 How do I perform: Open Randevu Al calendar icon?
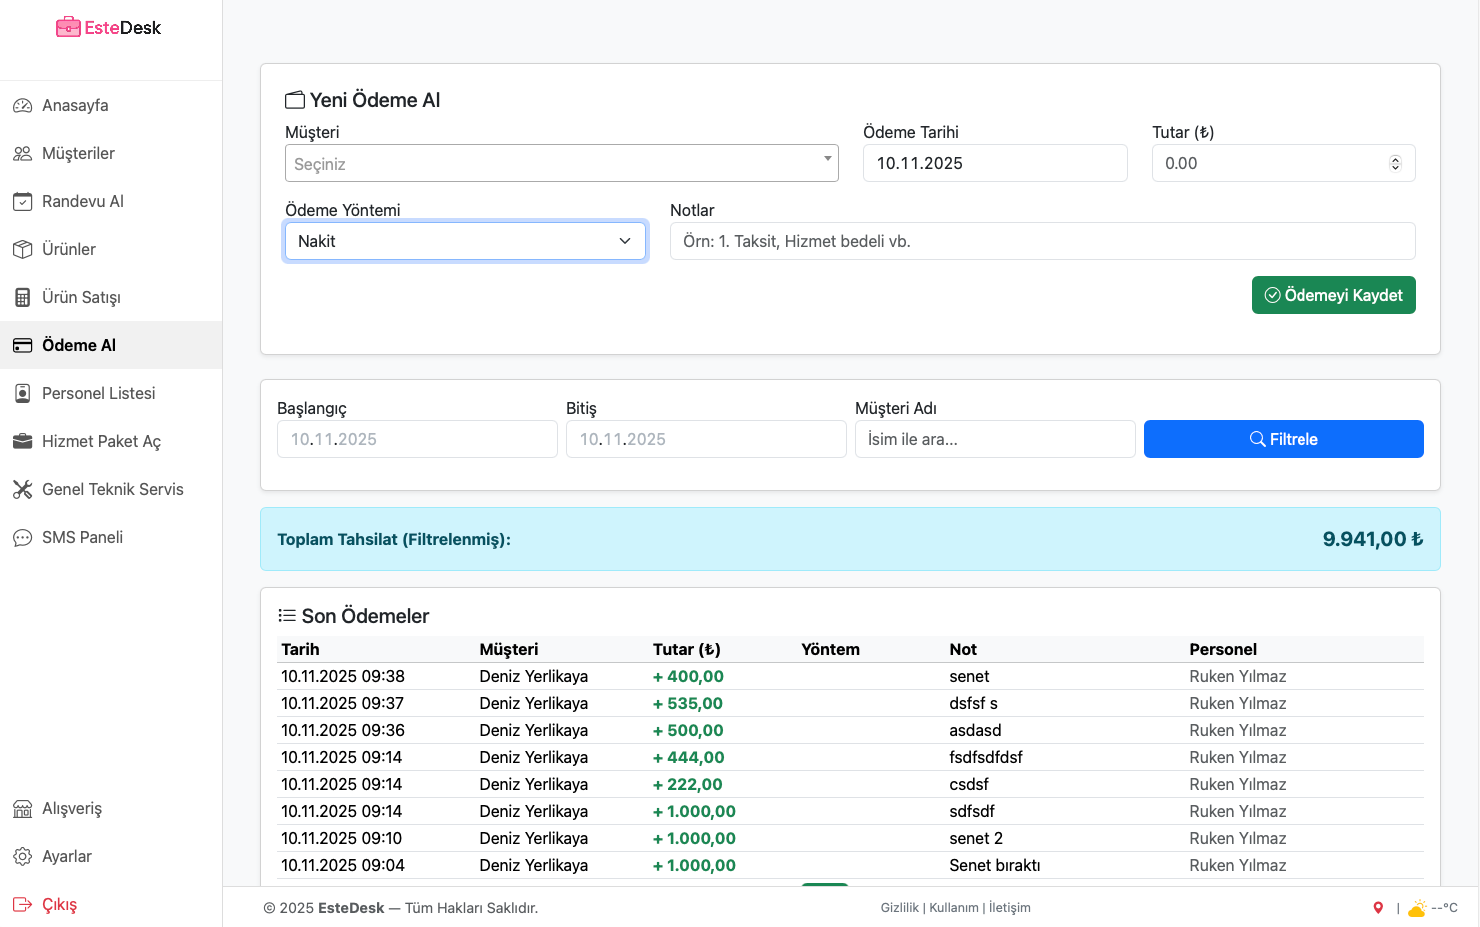tap(22, 201)
